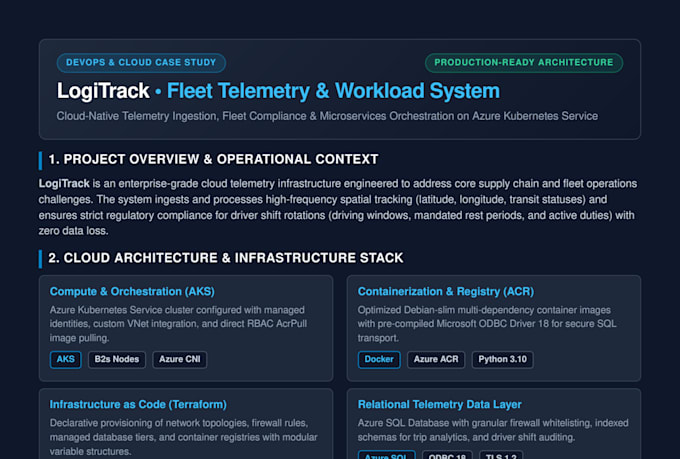Click the DEVOPS & CLOUD CASE STUDY badge
Viewport: 680px width, 459px height.
click(x=141, y=62)
